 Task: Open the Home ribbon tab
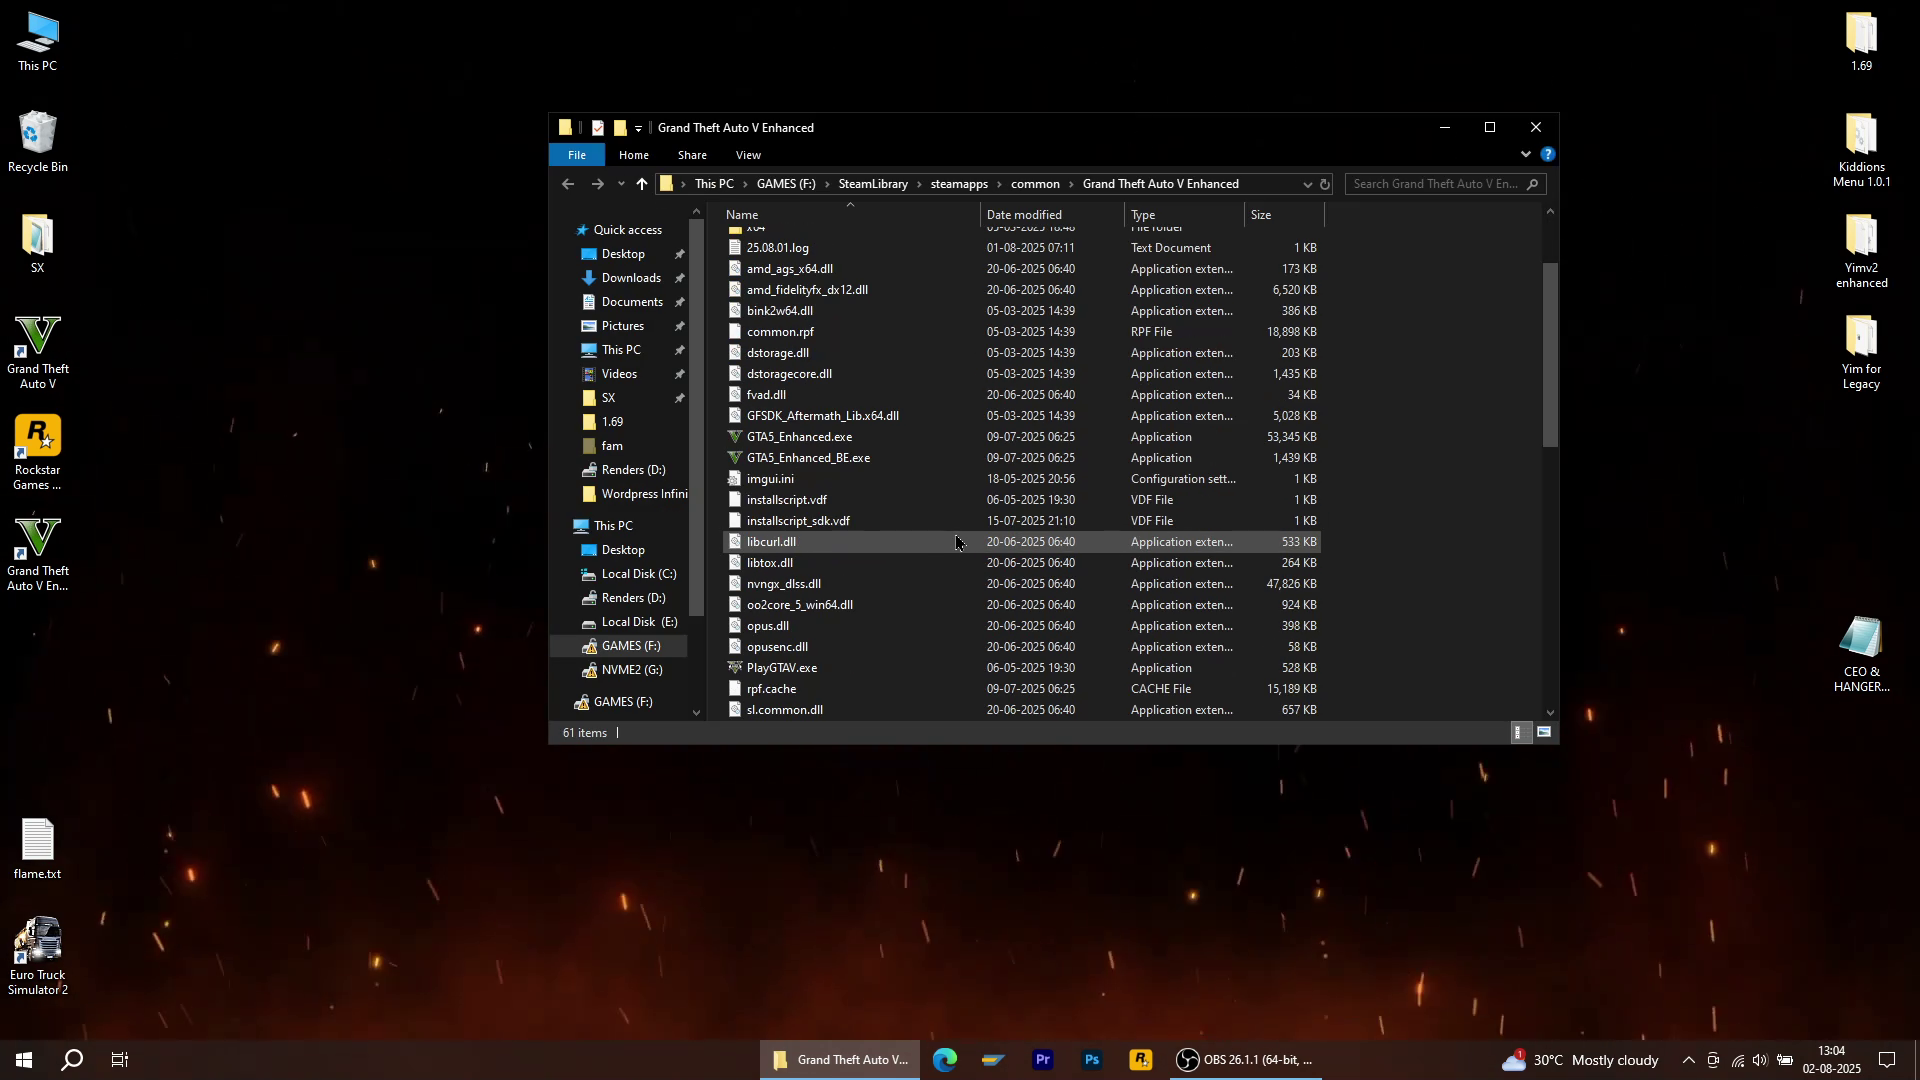pyautogui.click(x=633, y=155)
